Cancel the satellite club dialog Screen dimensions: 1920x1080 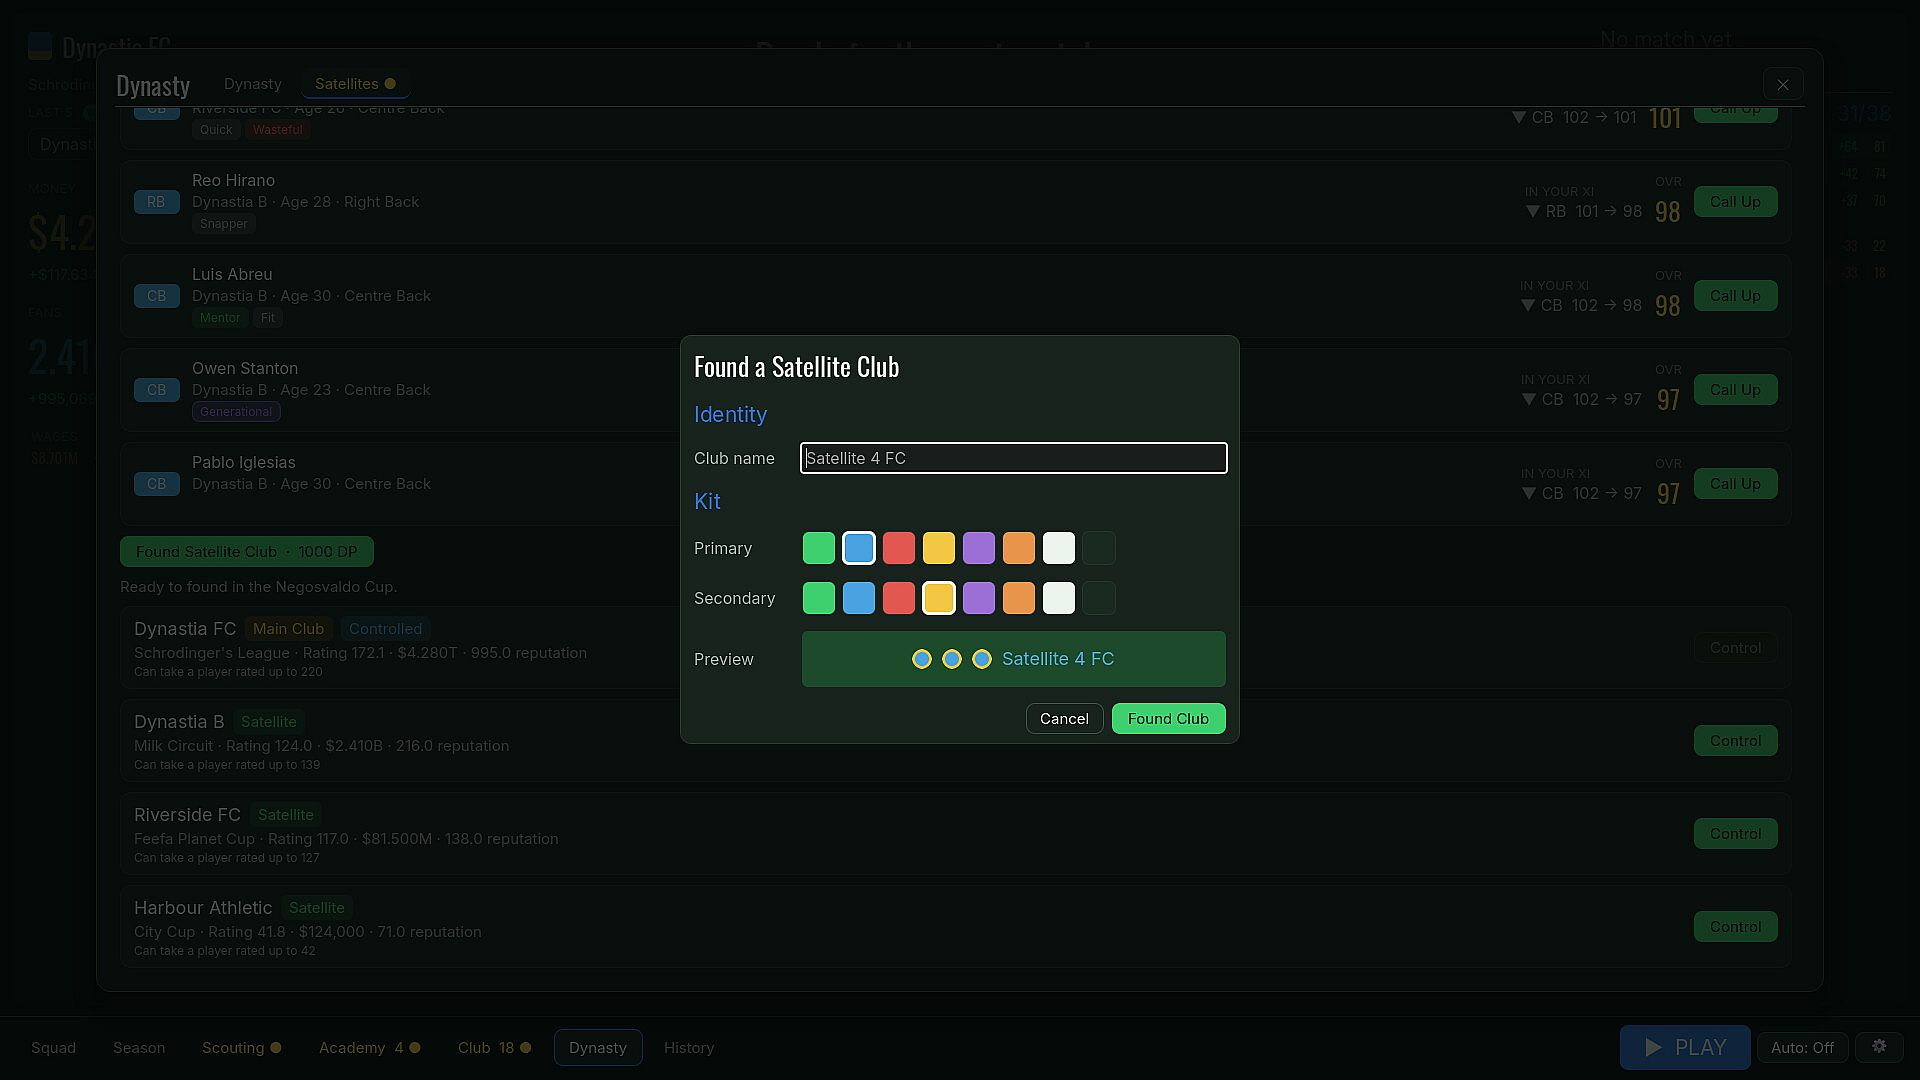[x=1064, y=719]
